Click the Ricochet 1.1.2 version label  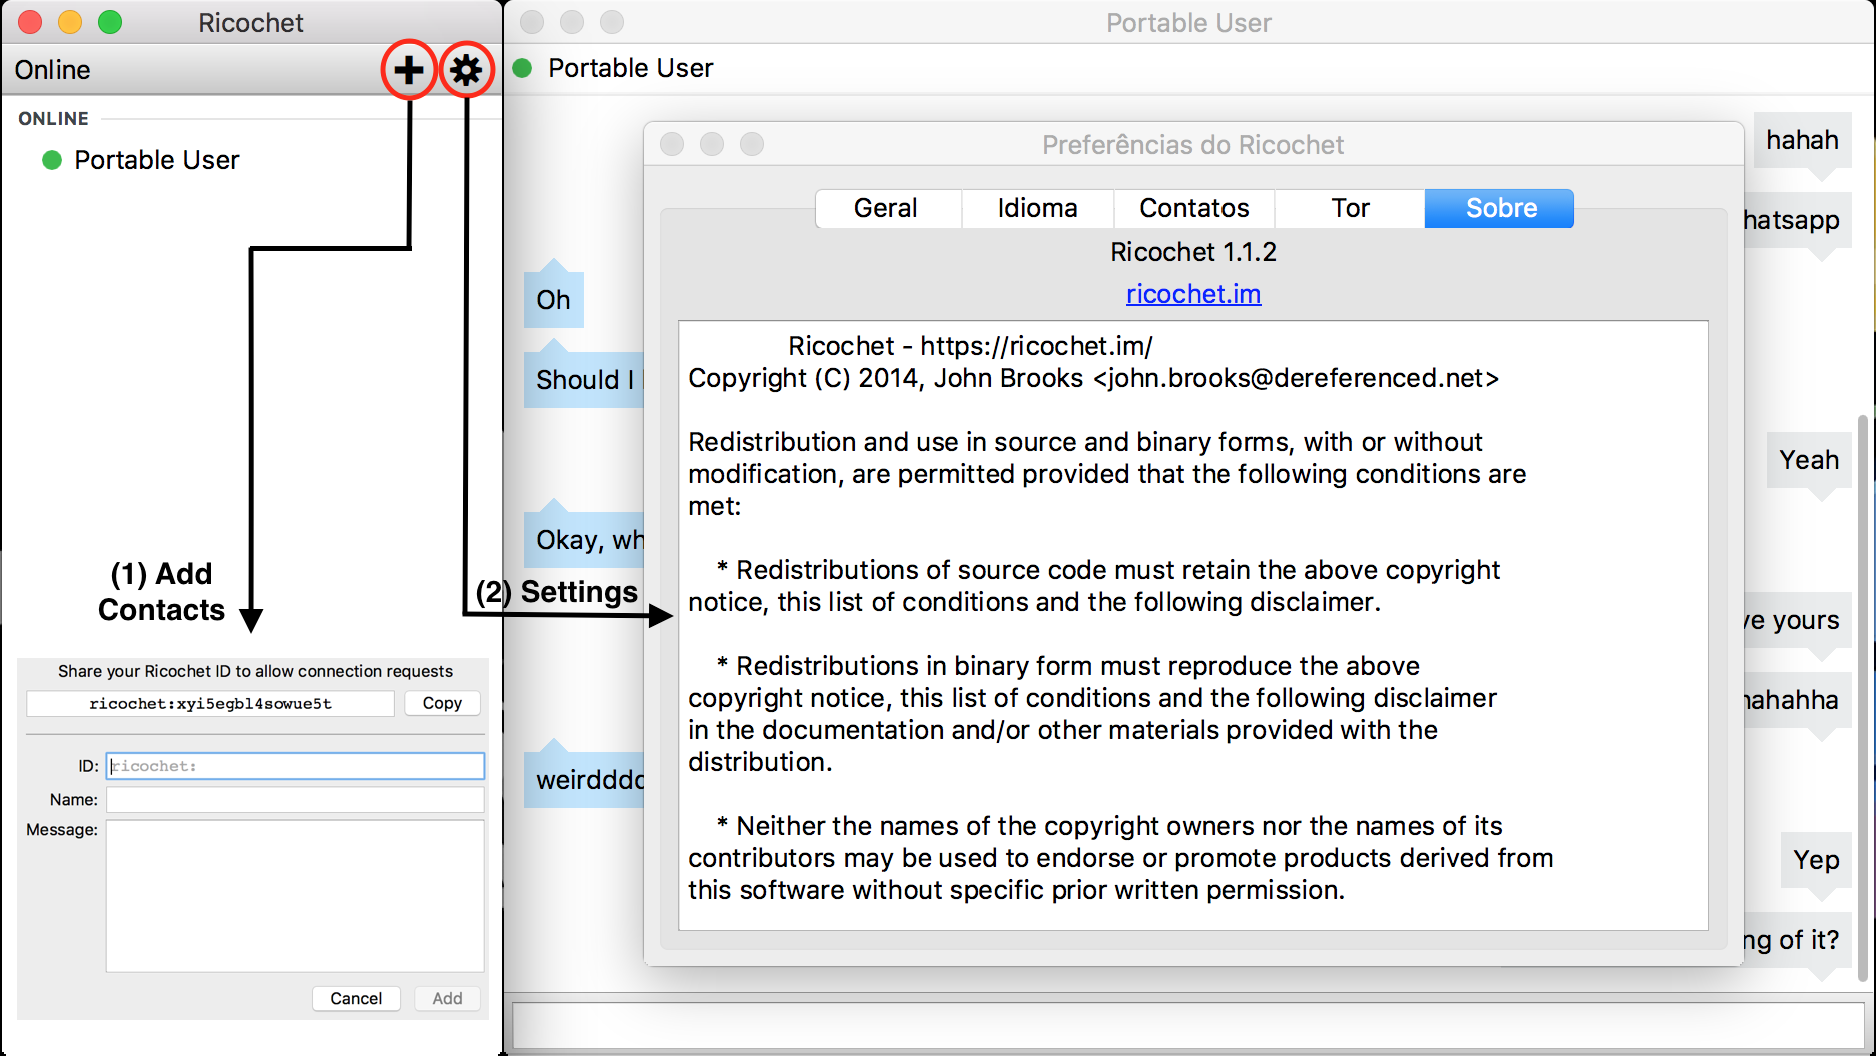[x=1193, y=252]
